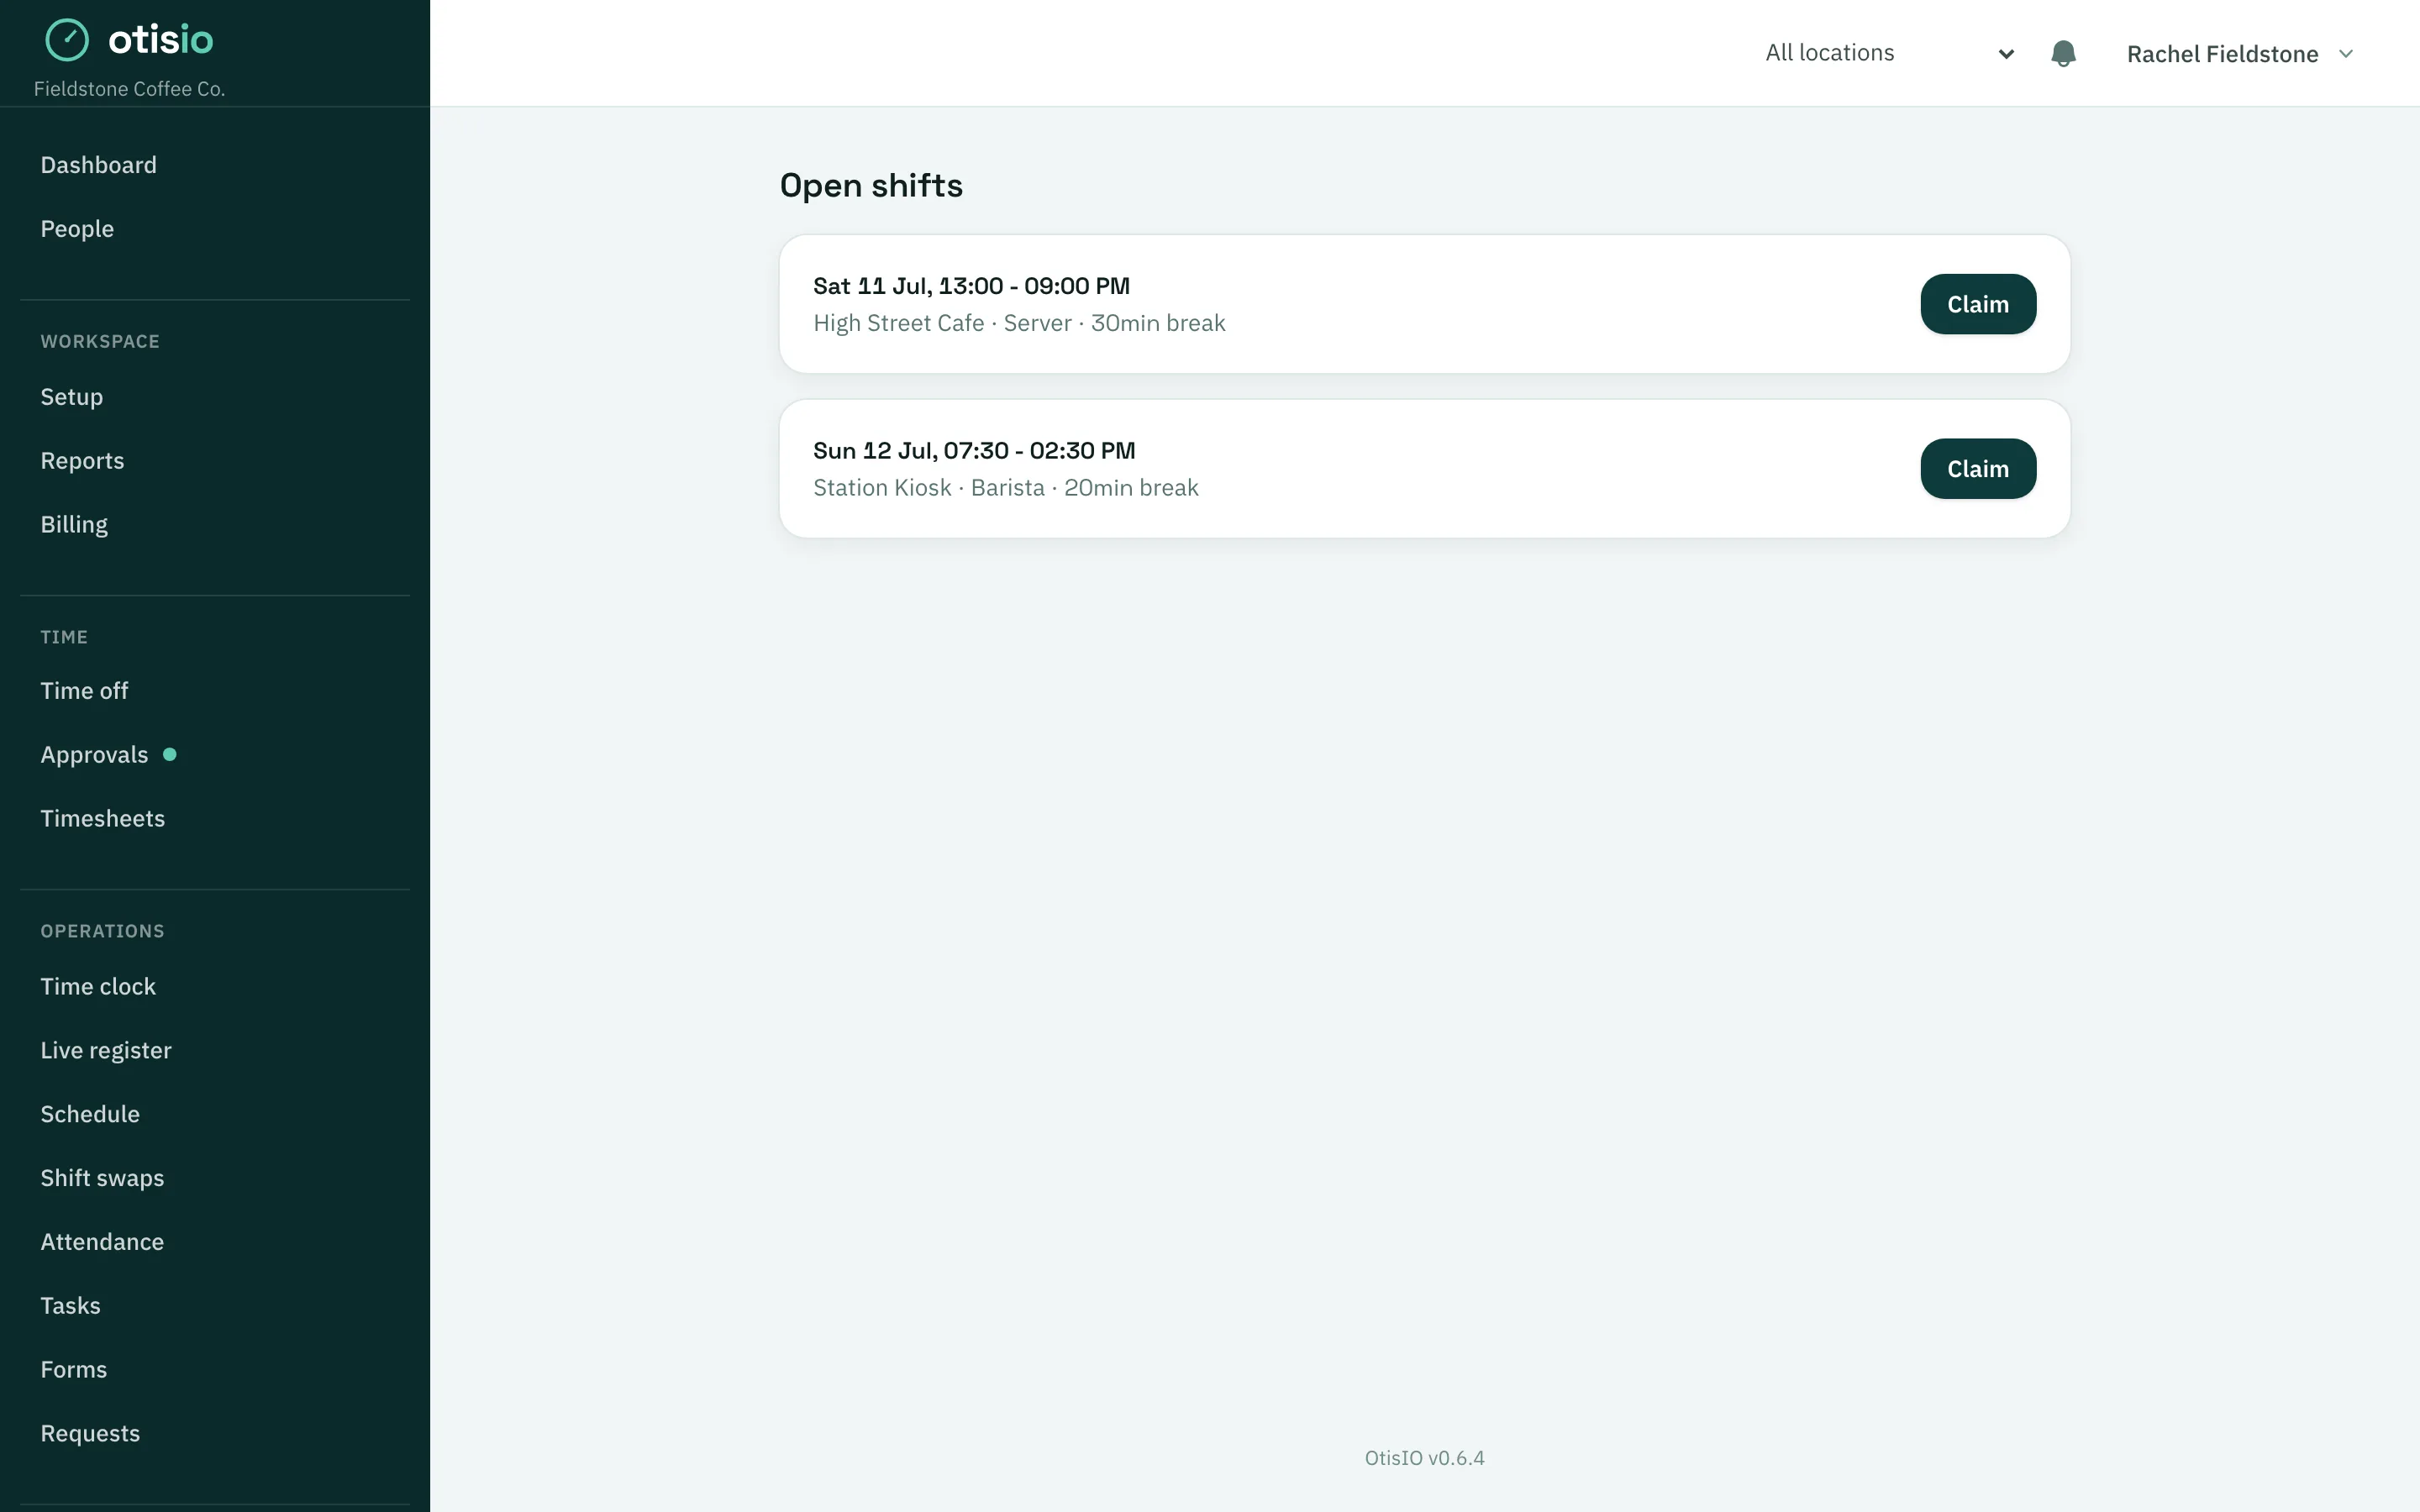Navigate to Shift swaps

[102, 1179]
